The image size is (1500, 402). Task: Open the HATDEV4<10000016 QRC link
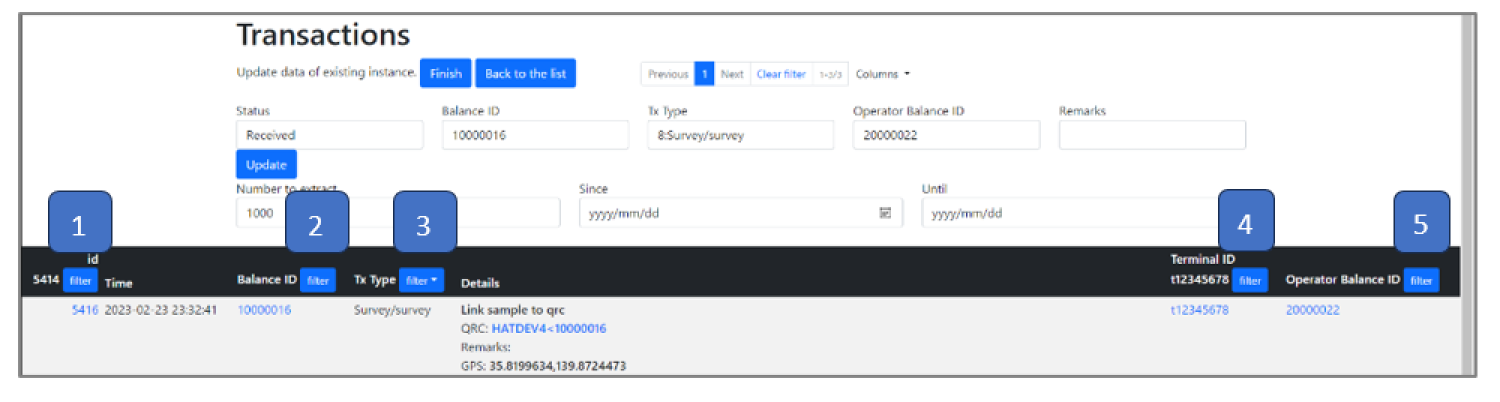tap(548, 329)
